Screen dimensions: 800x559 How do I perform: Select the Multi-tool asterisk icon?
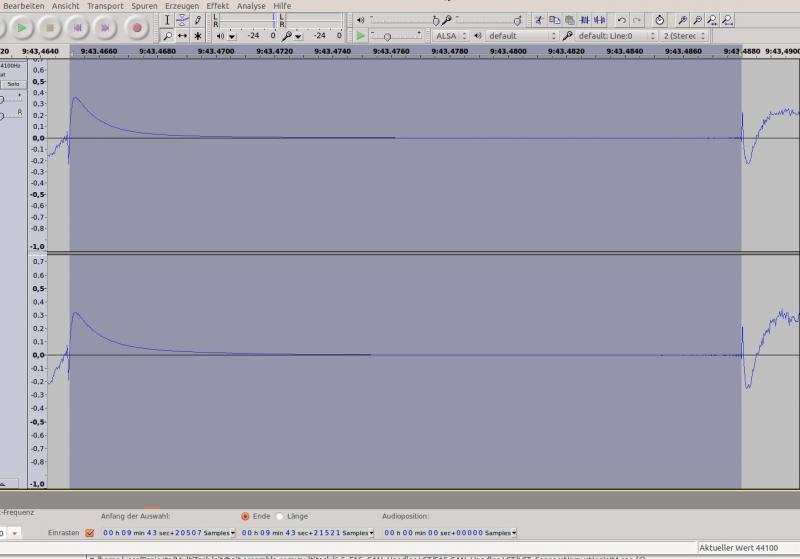(197, 36)
